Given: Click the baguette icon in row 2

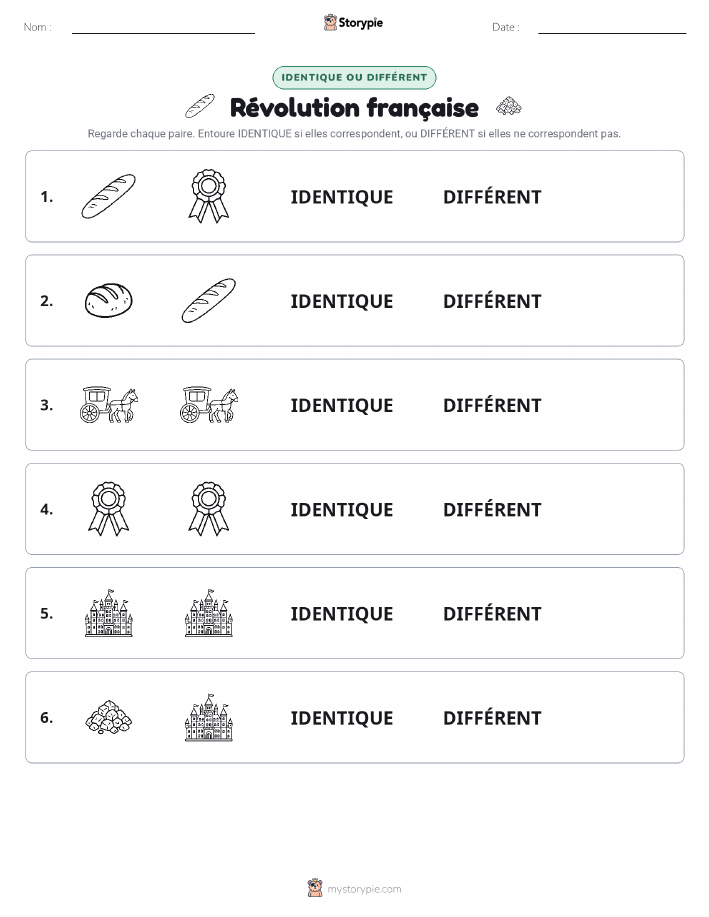Looking at the screenshot, I should tap(209, 301).
